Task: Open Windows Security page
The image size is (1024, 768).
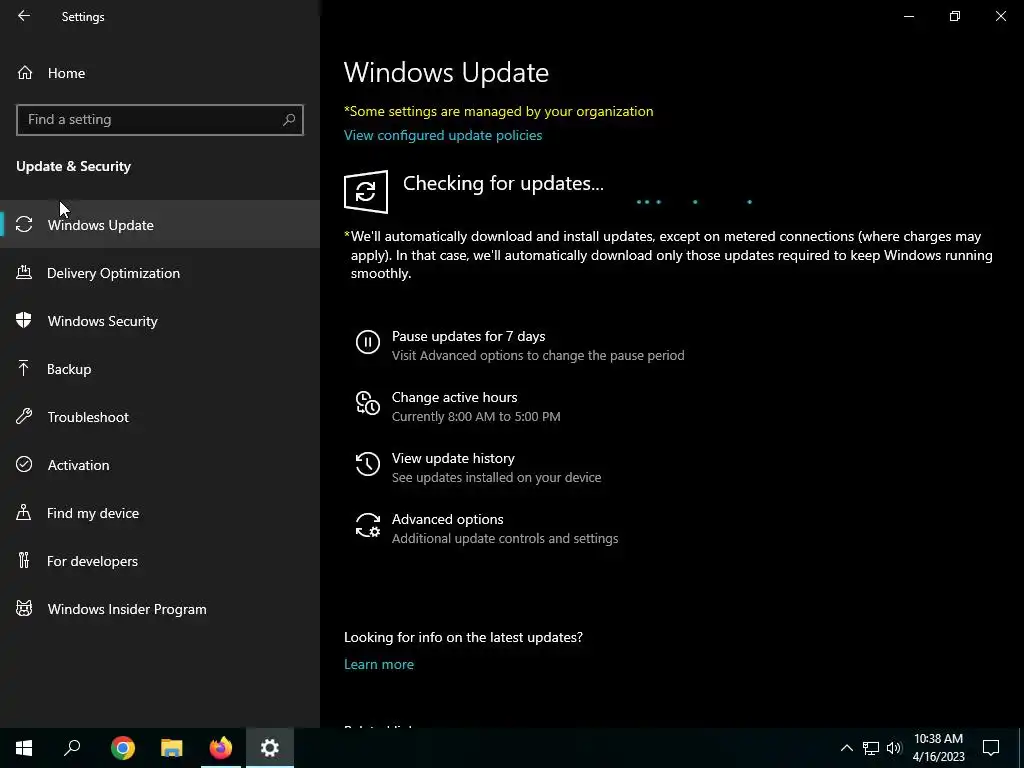Action: [x=160, y=321]
